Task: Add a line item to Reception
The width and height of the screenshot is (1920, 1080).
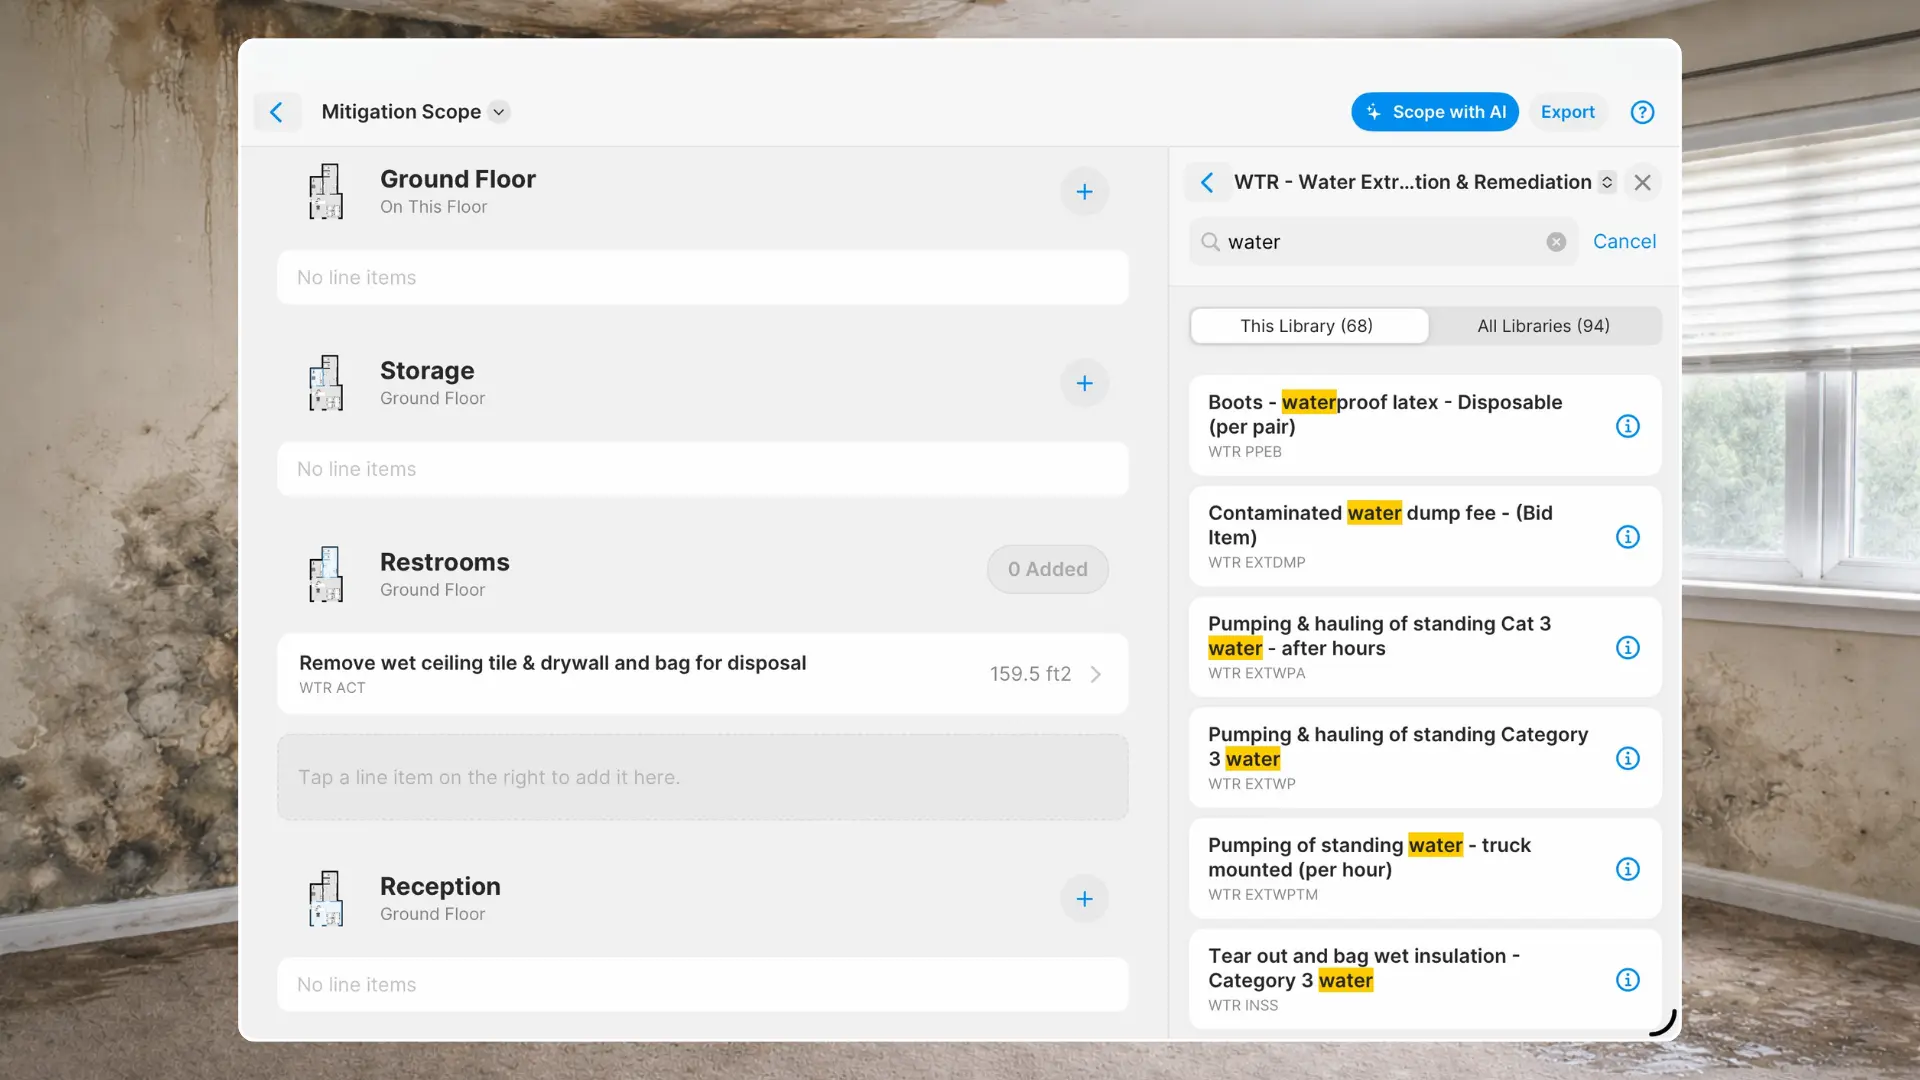Action: tap(1085, 899)
